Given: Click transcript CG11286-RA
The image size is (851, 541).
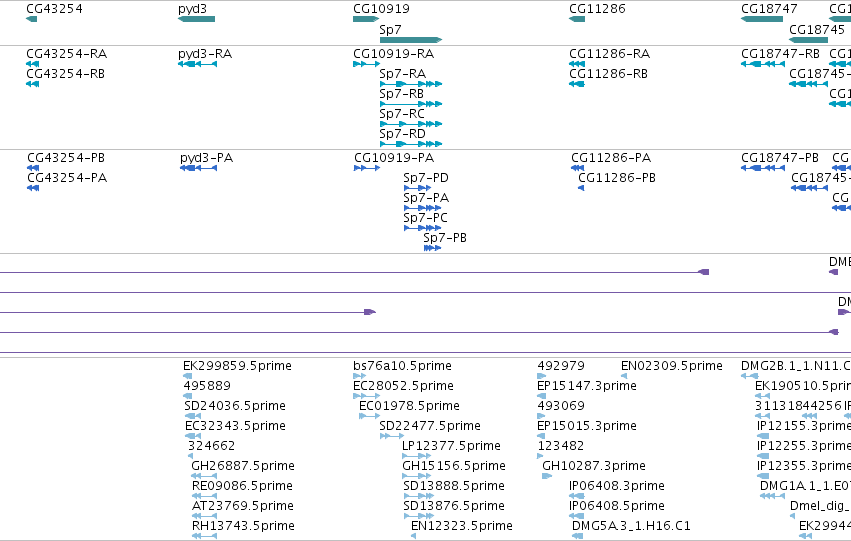Looking at the screenshot, I should (609, 54).
